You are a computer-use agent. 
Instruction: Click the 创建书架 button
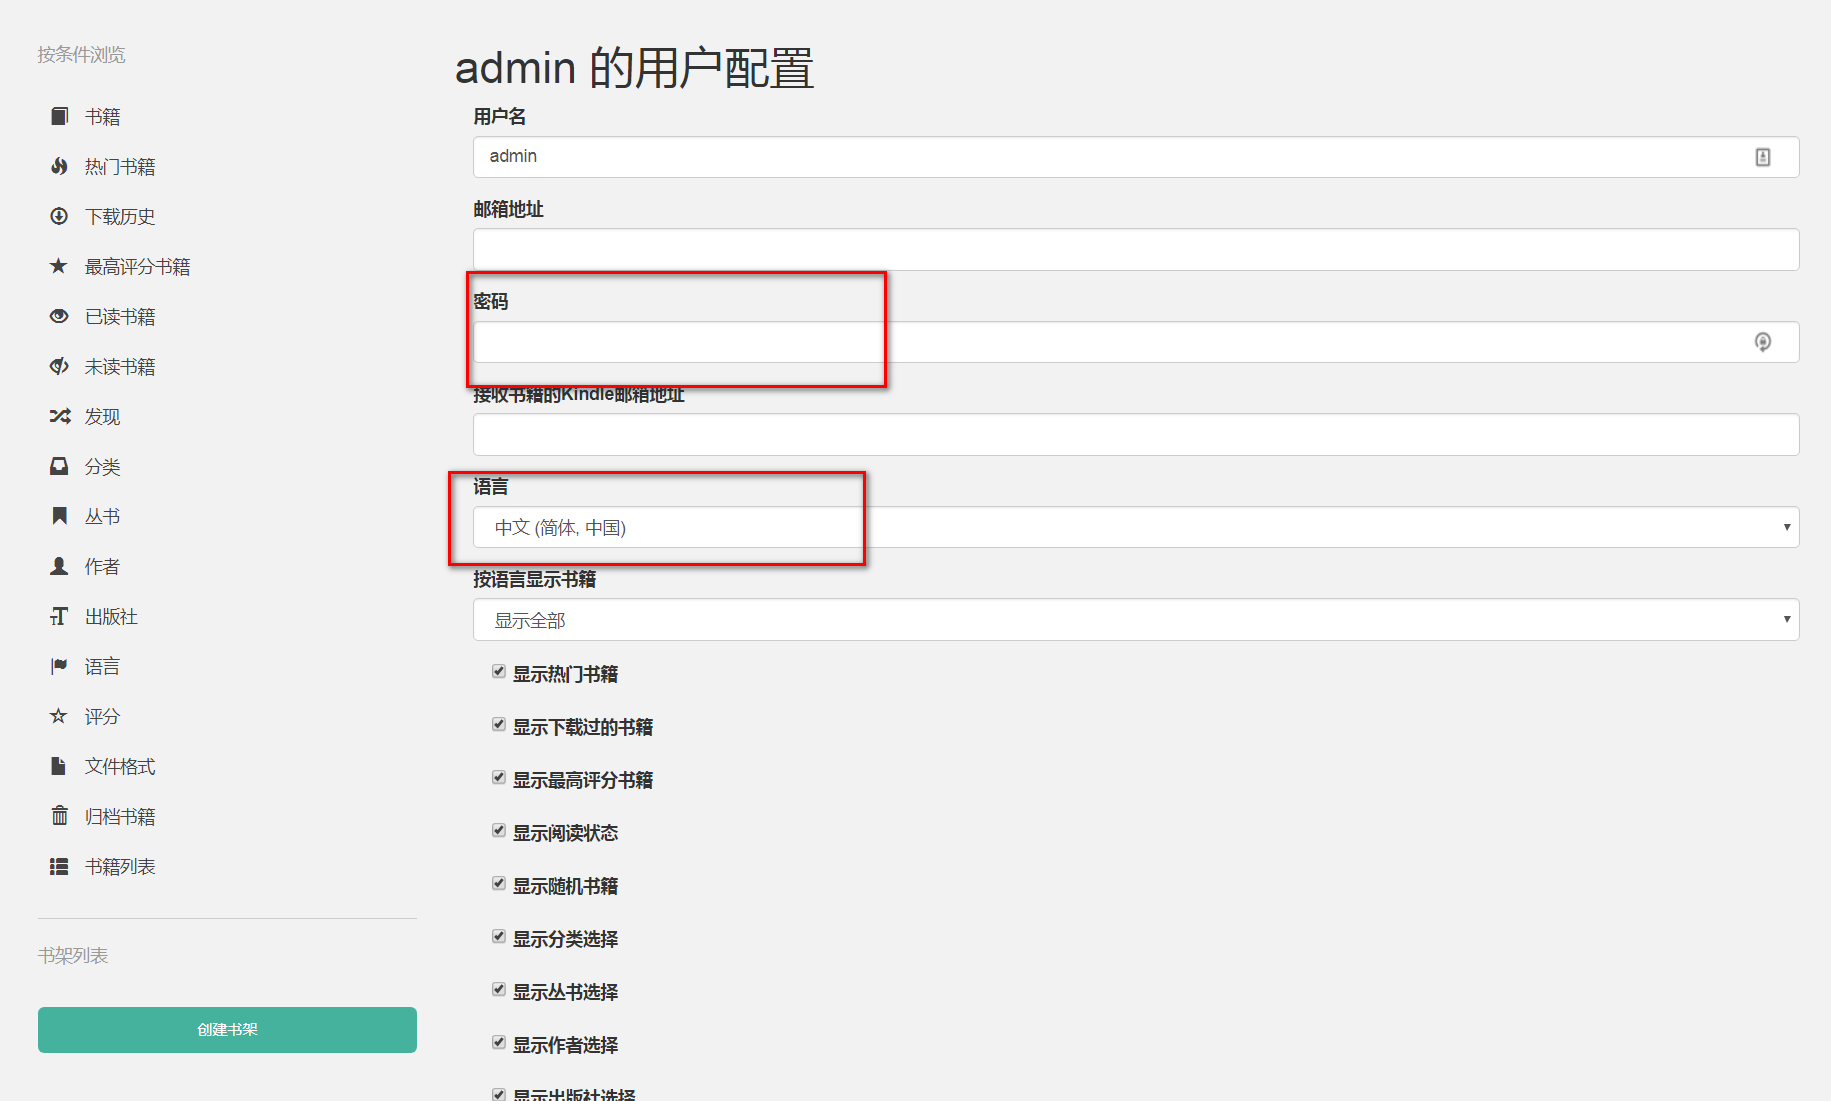click(x=227, y=1029)
